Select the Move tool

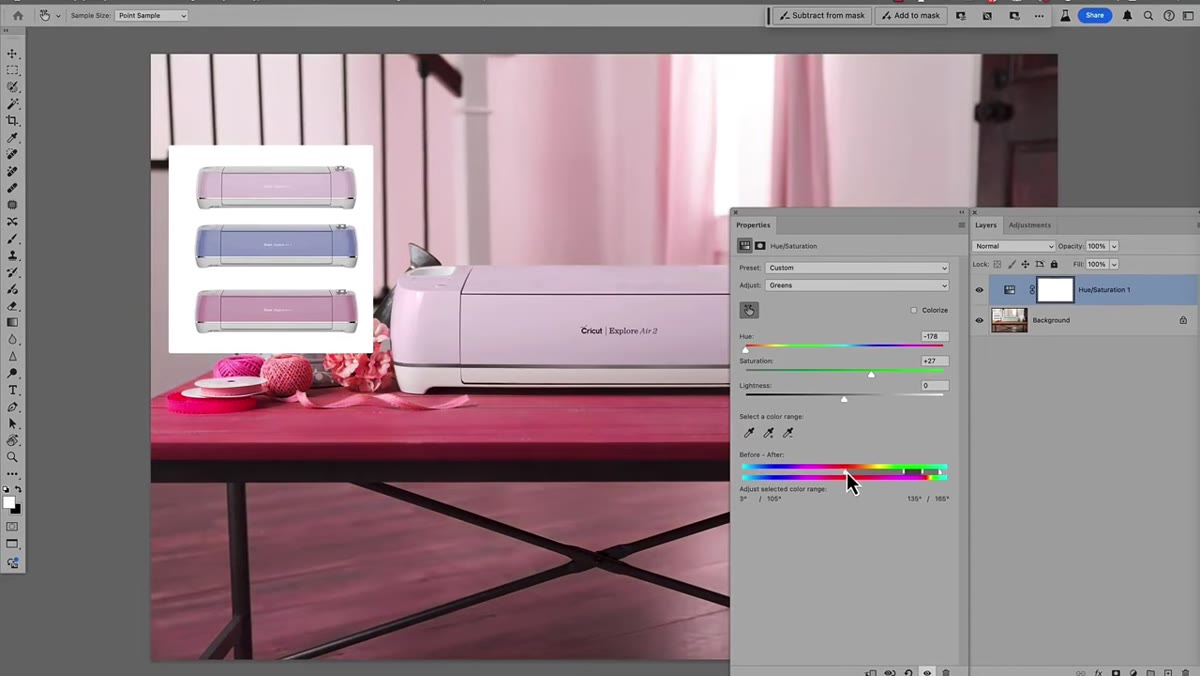pyautogui.click(x=12, y=54)
